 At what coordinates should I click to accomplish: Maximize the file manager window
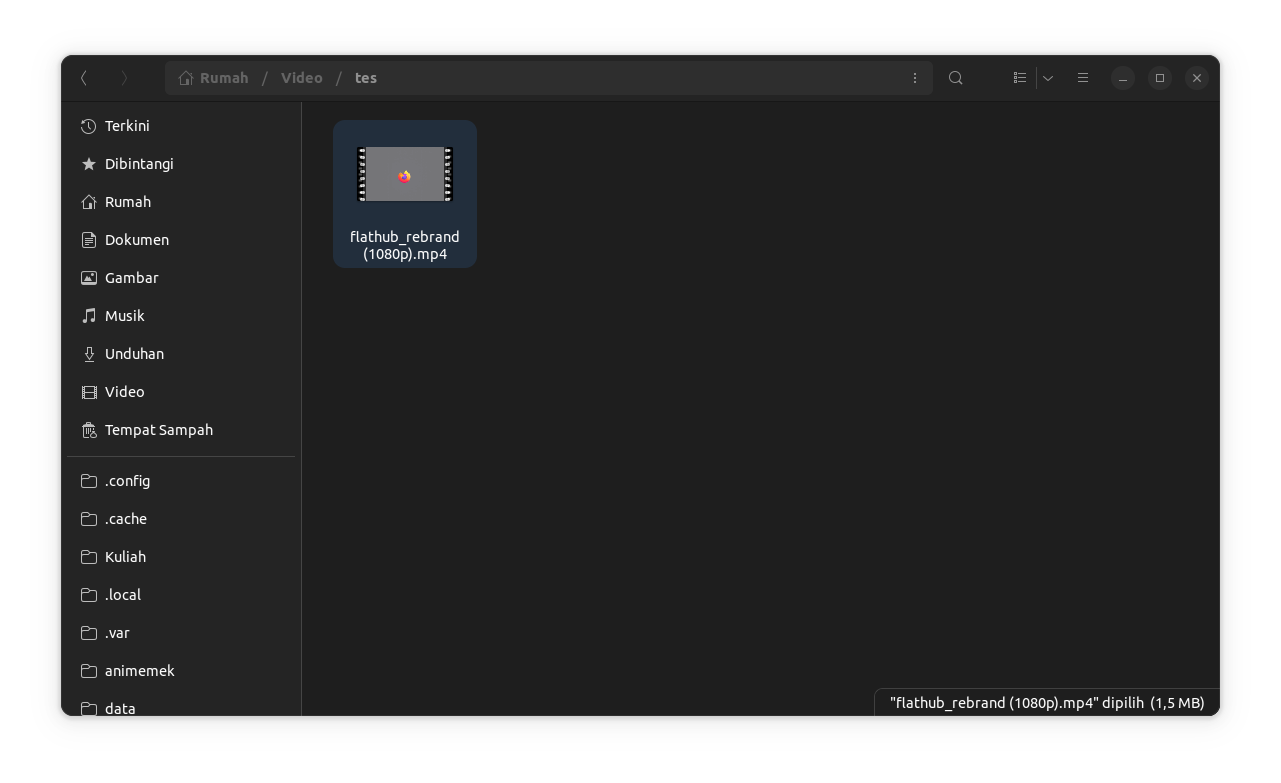click(1160, 78)
